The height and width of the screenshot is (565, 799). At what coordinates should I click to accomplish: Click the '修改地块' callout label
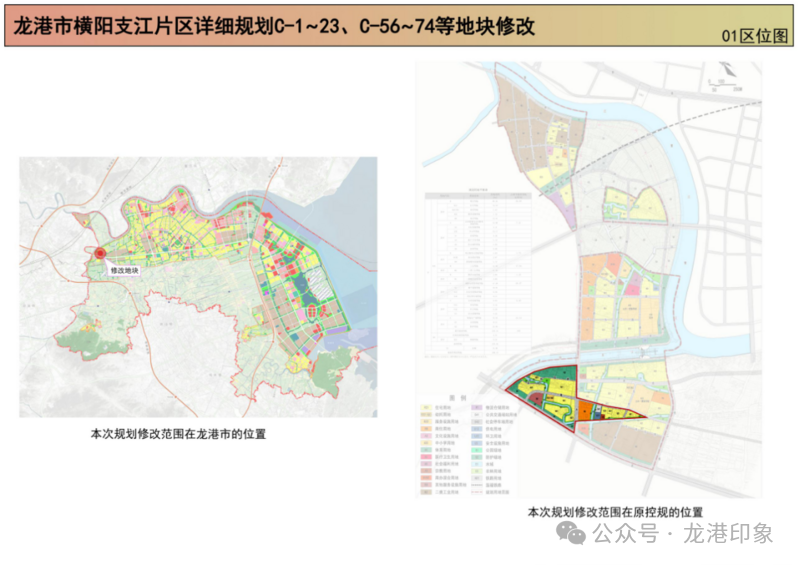[125, 271]
